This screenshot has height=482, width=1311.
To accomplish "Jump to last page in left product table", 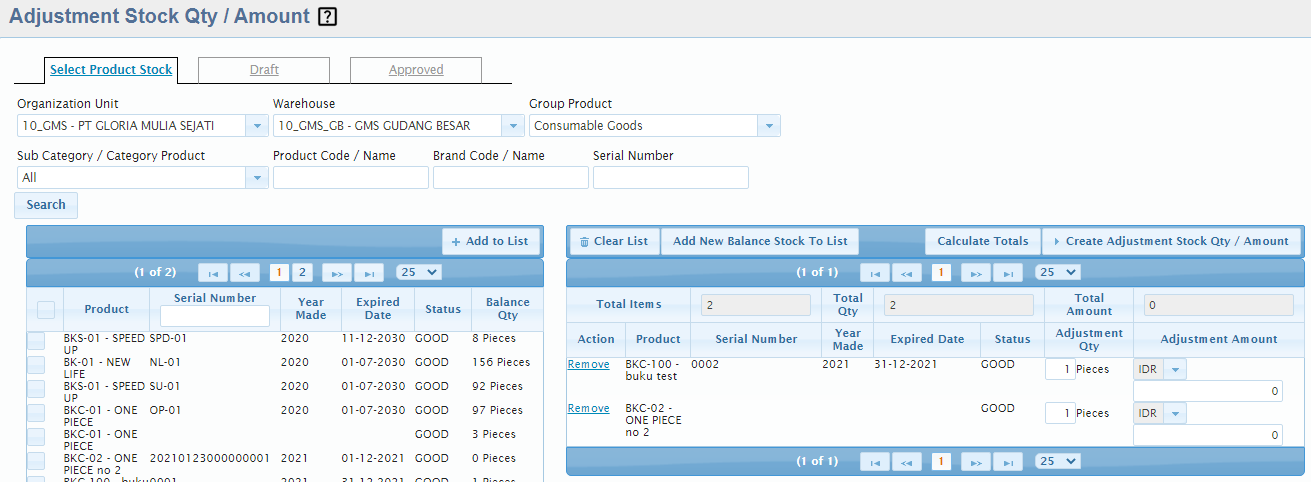I will (369, 272).
